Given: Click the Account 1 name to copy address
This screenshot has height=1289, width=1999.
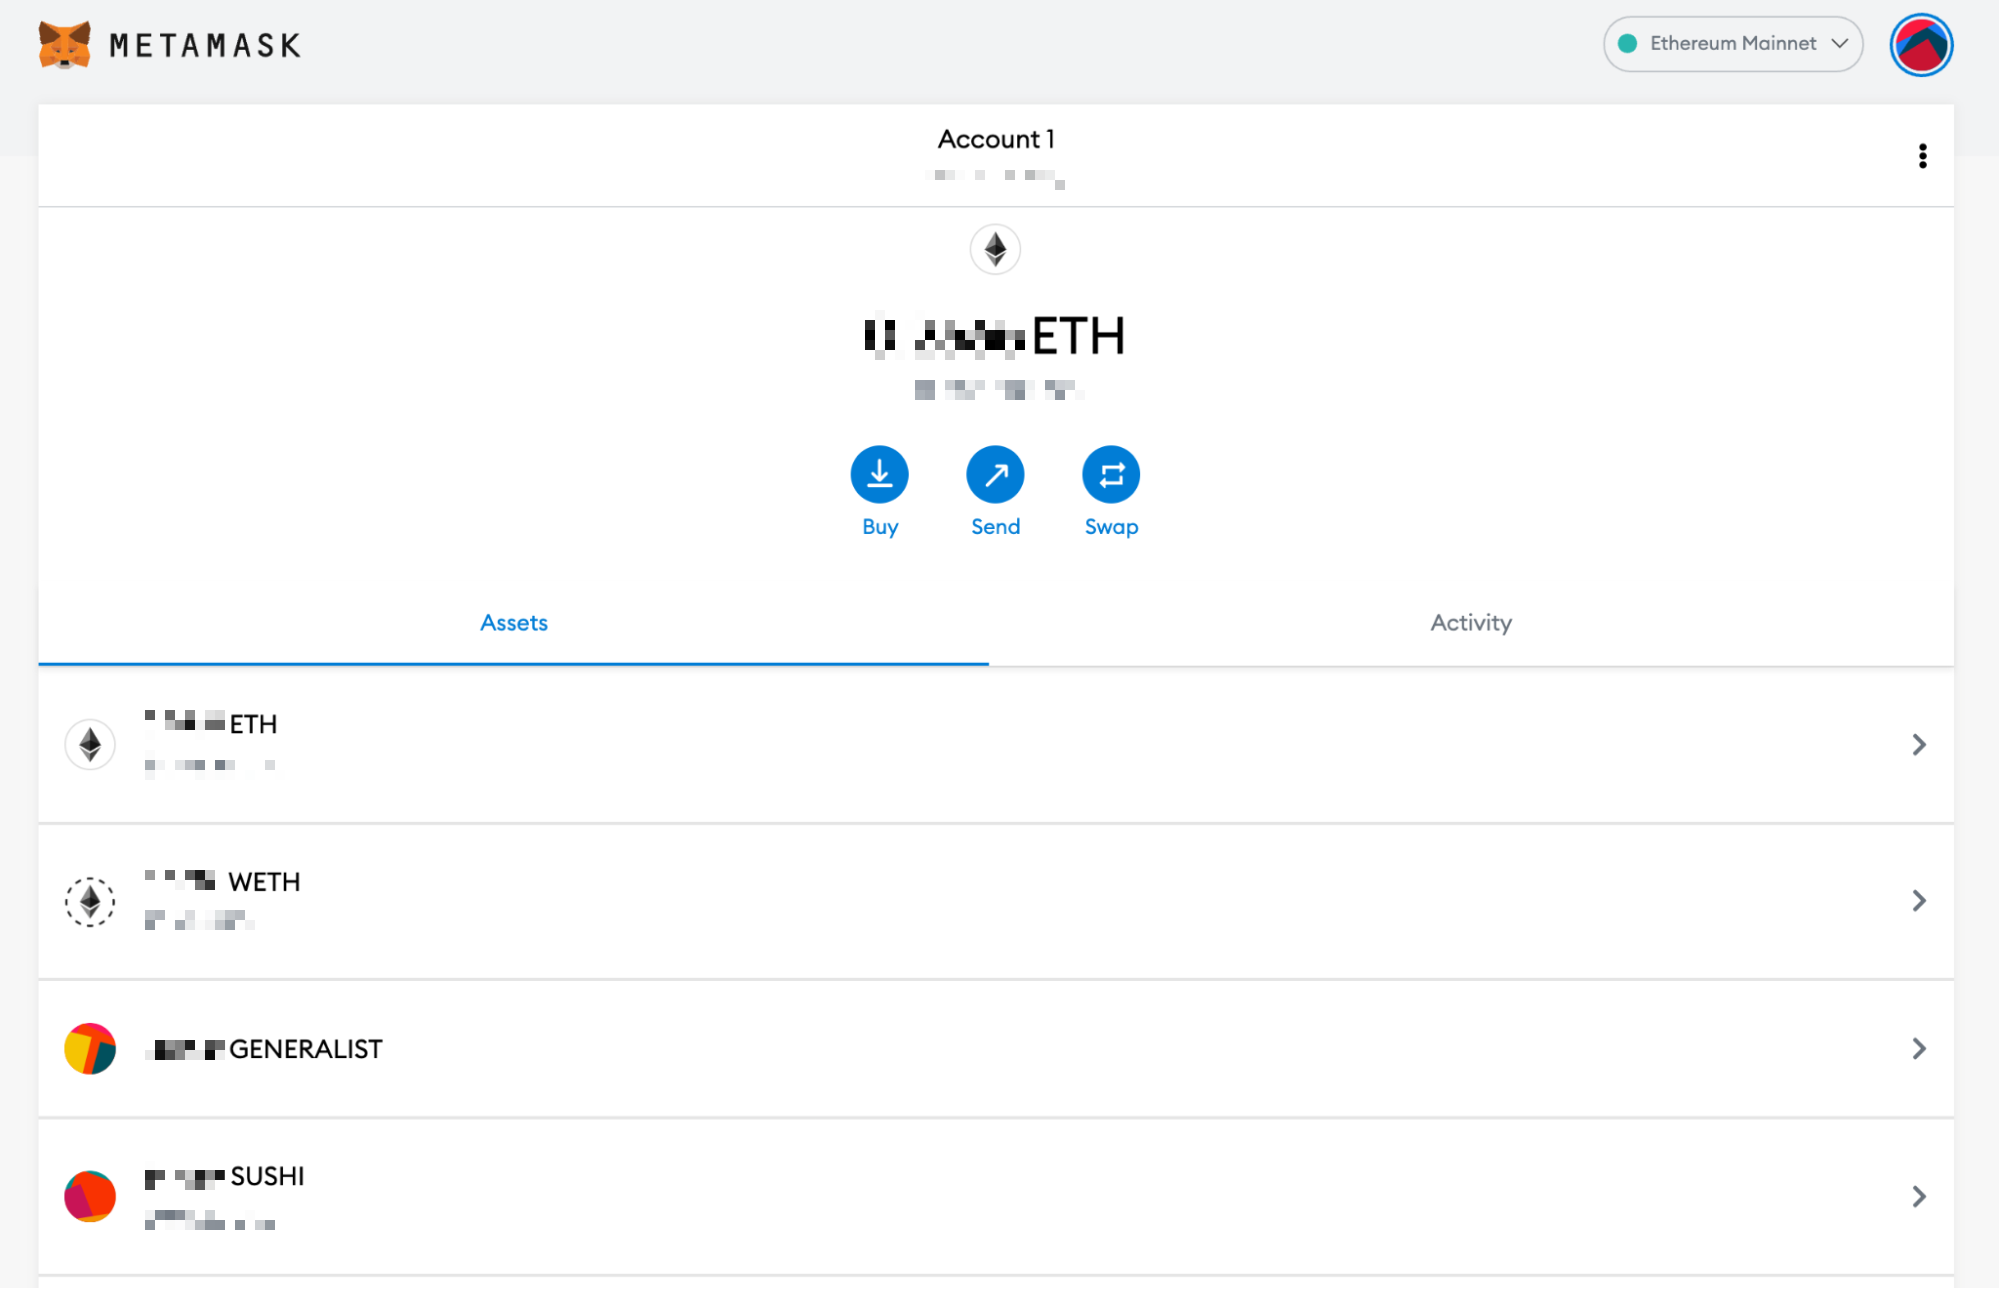Looking at the screenshot, I should click(x=995, y=140).
